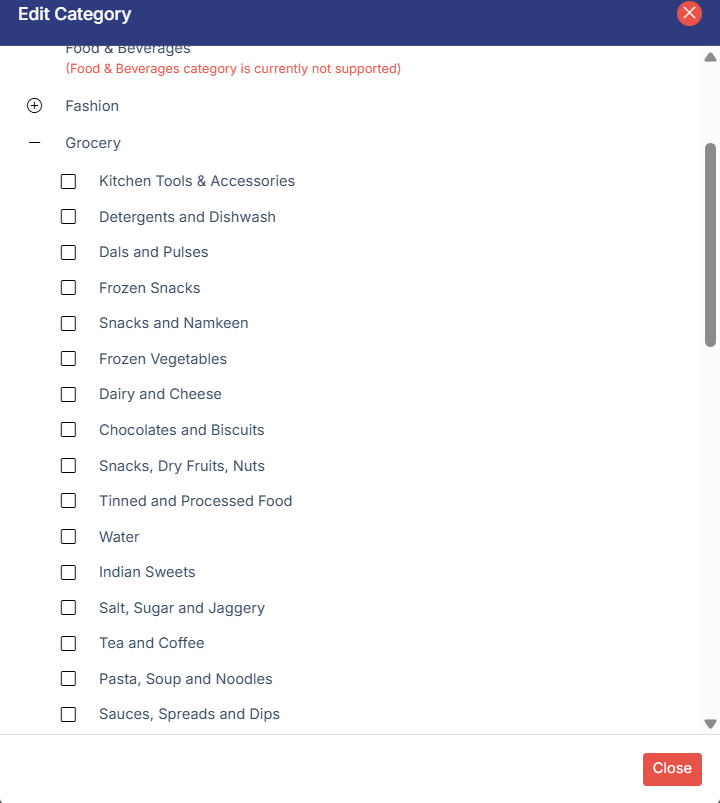Tick the Dairy and Cheese checkbox
Image resolution: width=720 pixels, height=803 pixels.
(68, 394)
